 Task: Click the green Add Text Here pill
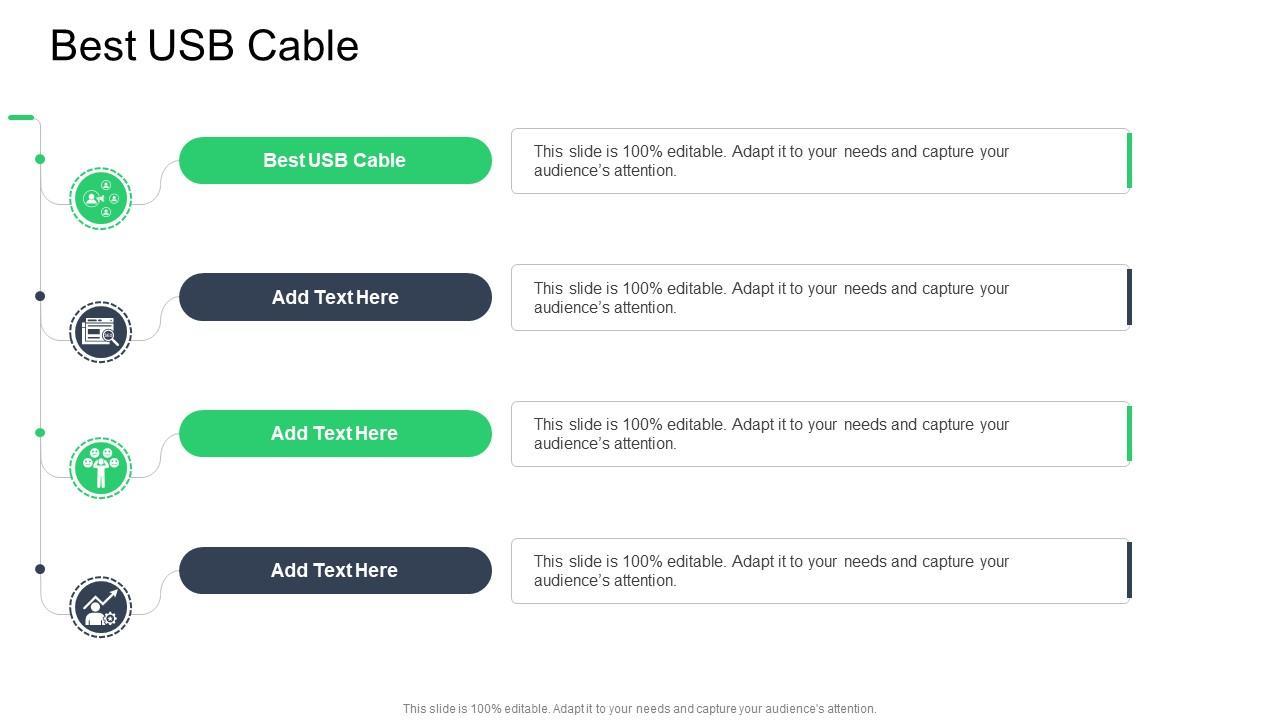[x=335, y=434]
